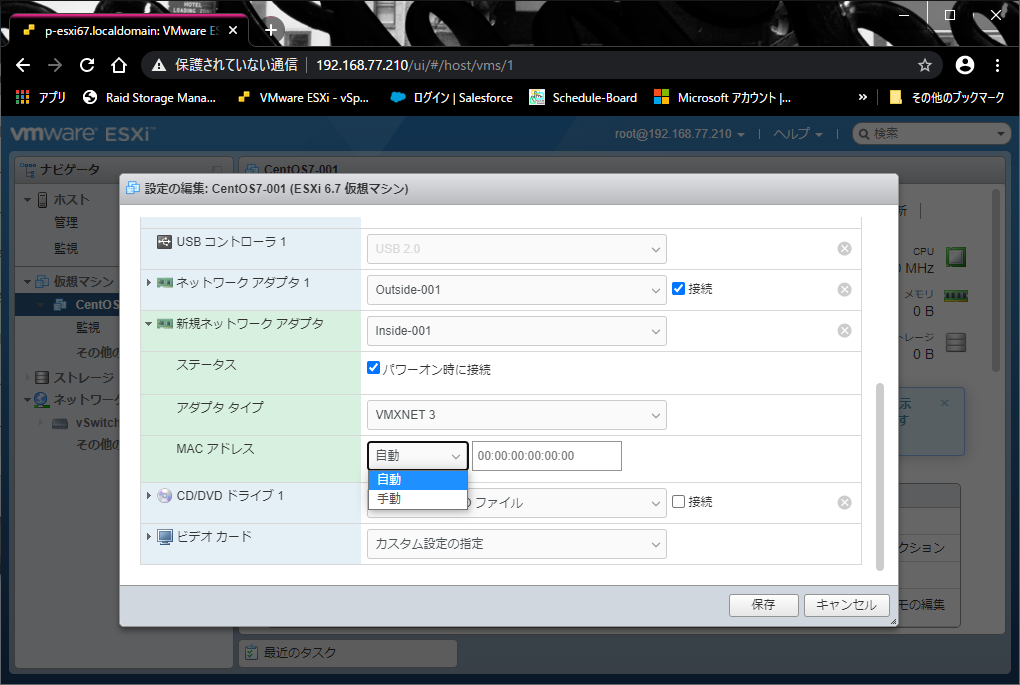
Task: Click the CD/DVD drive 1 disc icon
Action: (165, 496)
